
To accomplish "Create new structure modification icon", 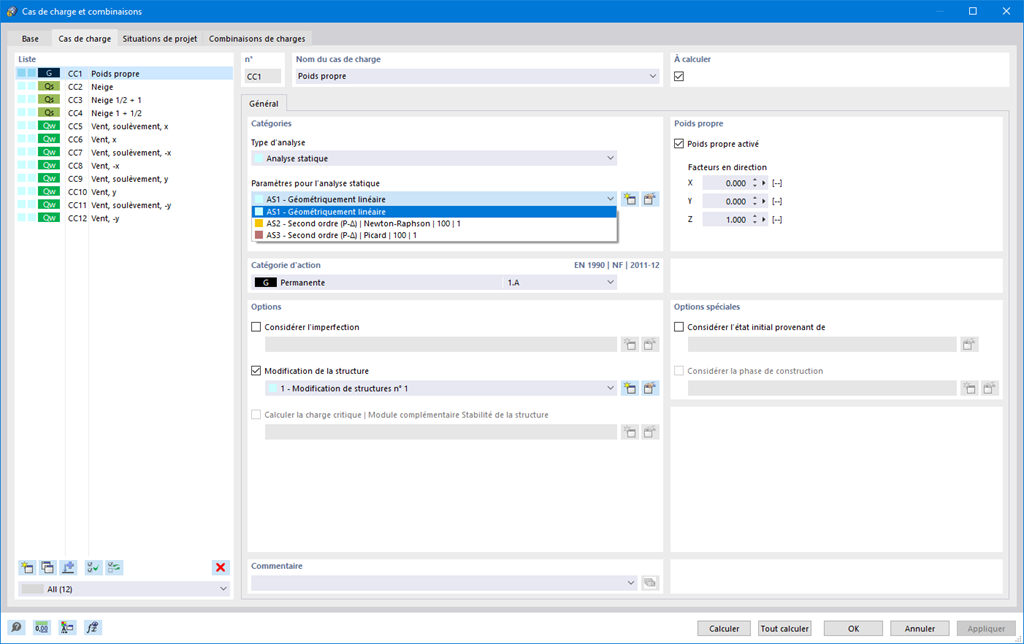I will click(630, 388).
